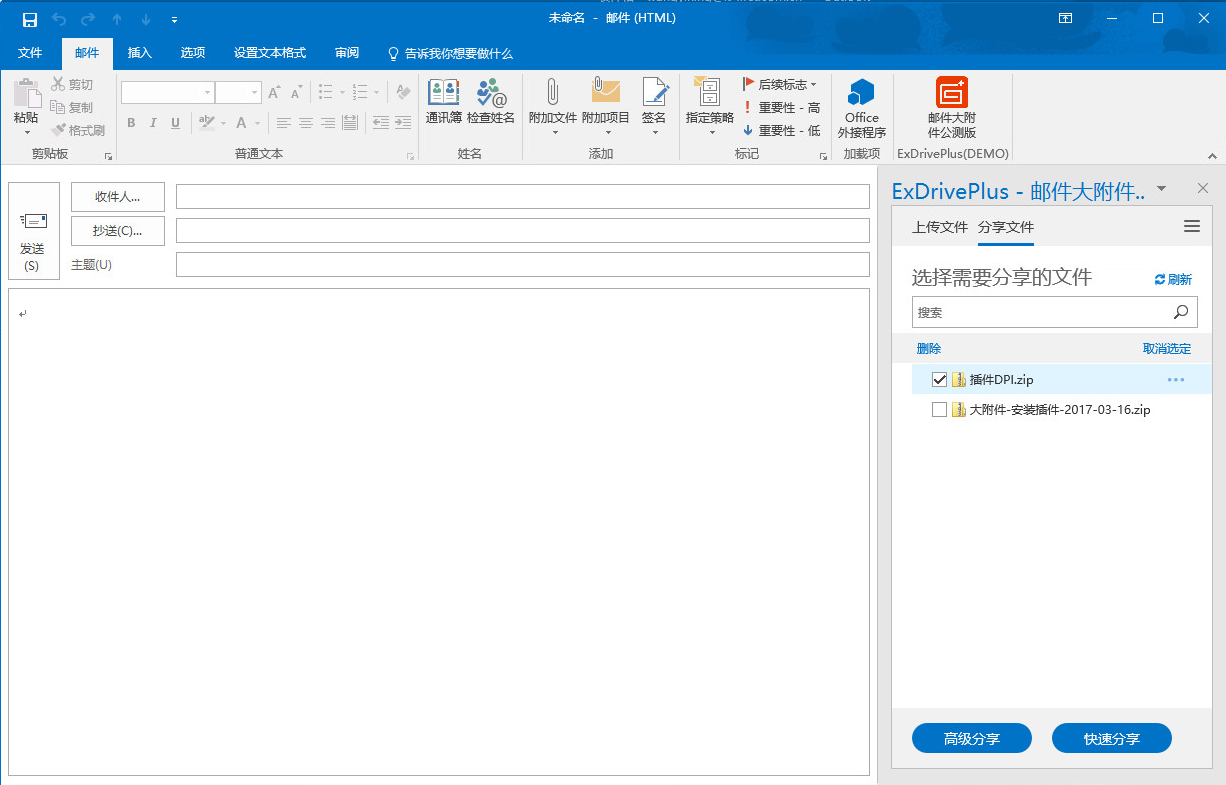Click Deselect (取消选定) link
This screenshot has width=1226, height=785.
(x=1167, y=349)
